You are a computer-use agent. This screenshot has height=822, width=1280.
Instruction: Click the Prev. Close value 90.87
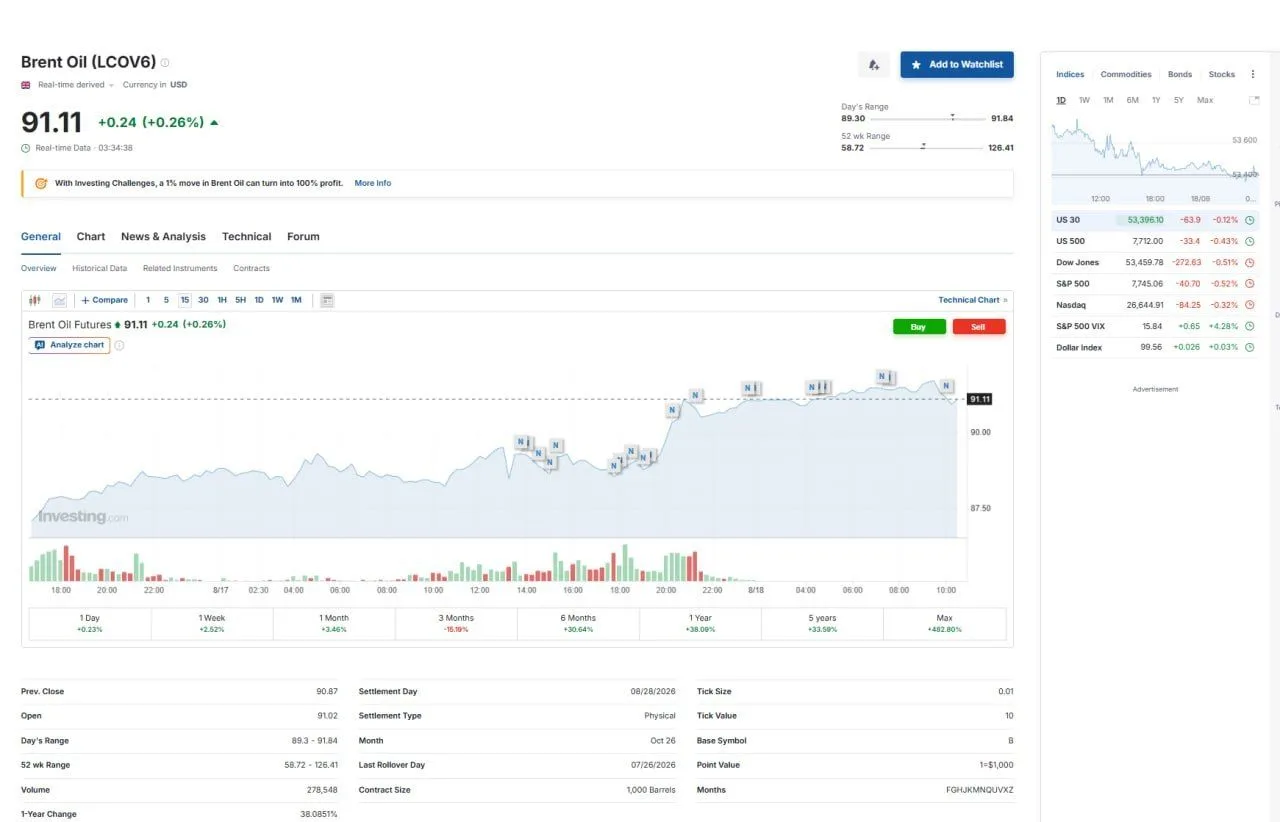tap(327, 691)
